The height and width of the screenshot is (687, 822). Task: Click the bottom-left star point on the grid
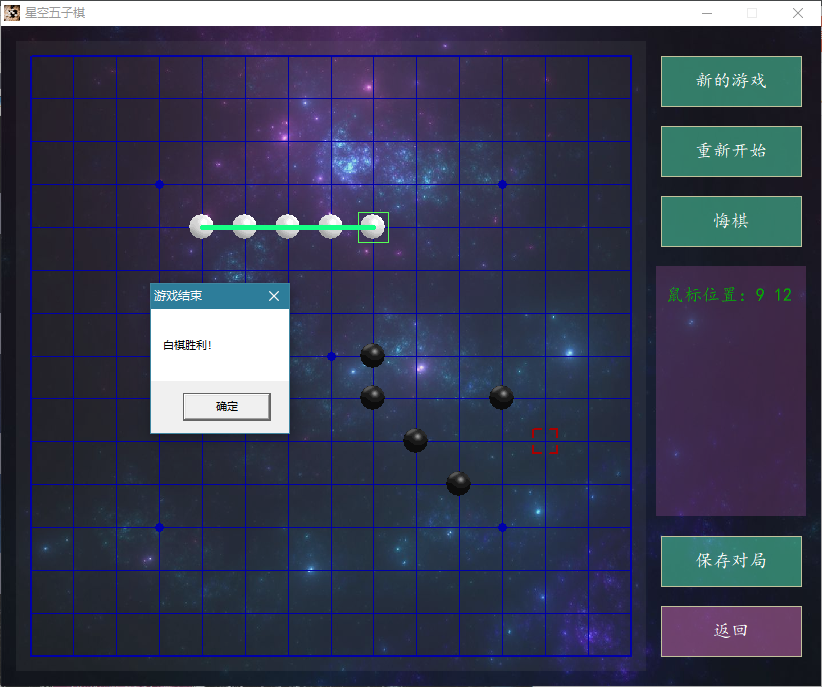(159, 528)
